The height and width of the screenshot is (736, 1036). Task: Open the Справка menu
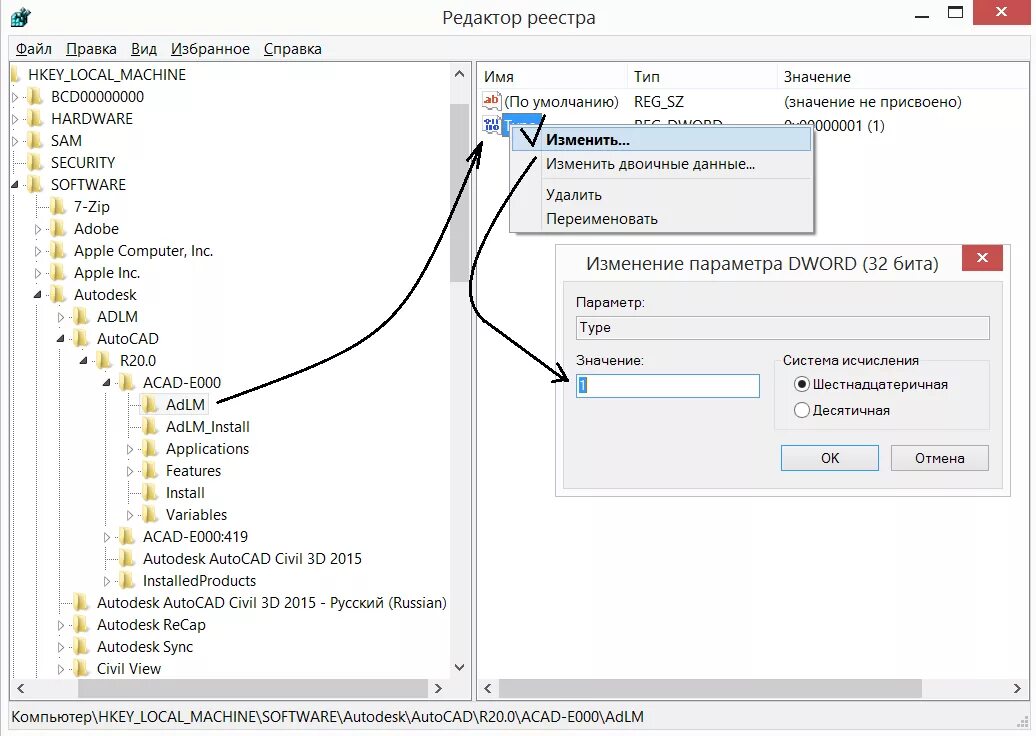[x=293, y=49]
